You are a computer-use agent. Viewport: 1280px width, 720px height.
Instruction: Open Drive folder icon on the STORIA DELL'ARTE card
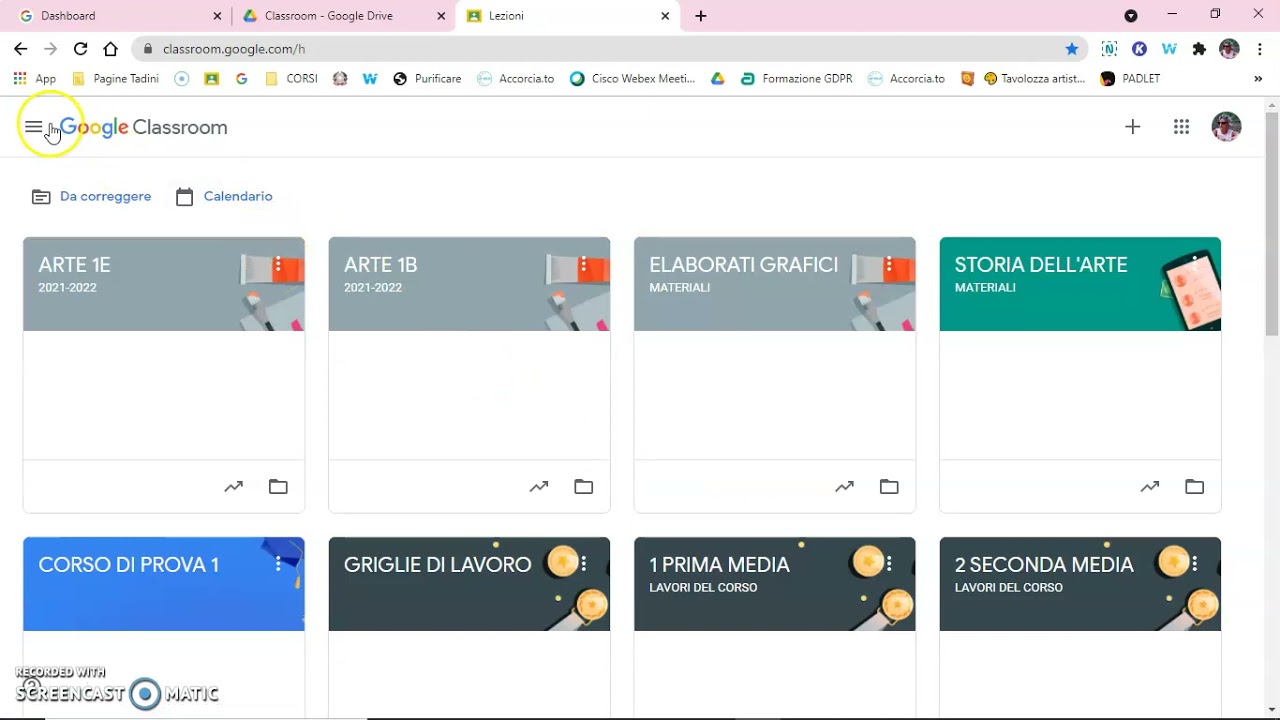click(1195, 487)
